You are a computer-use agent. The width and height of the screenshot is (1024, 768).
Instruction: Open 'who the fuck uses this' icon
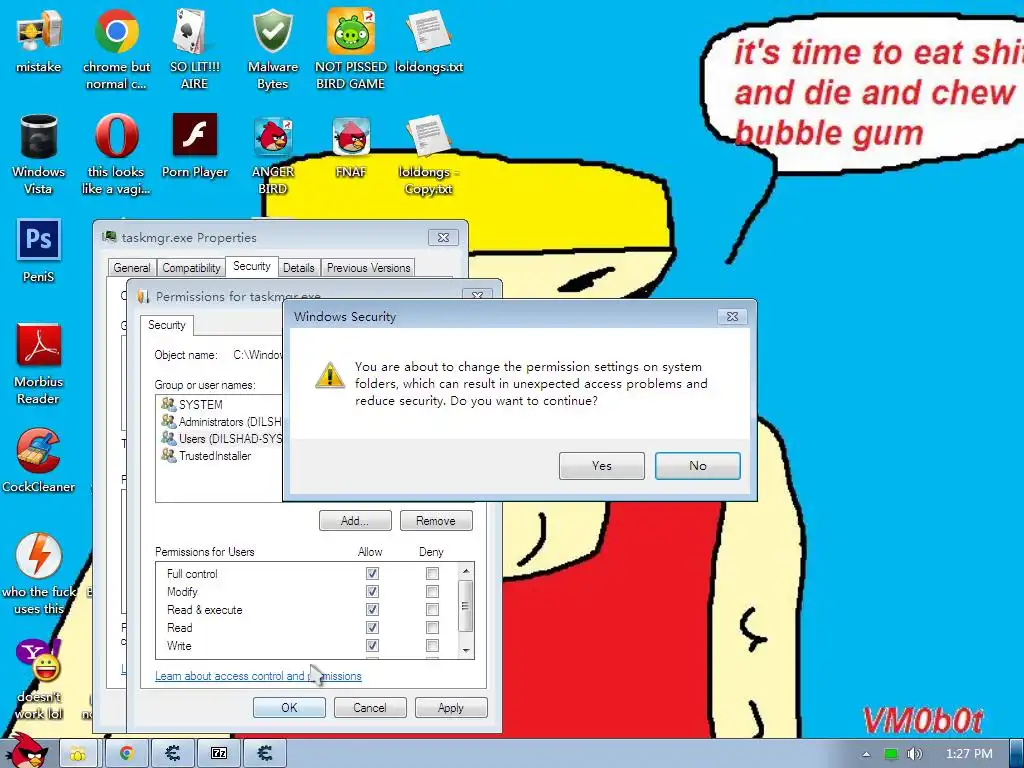(x=39, y=575)
